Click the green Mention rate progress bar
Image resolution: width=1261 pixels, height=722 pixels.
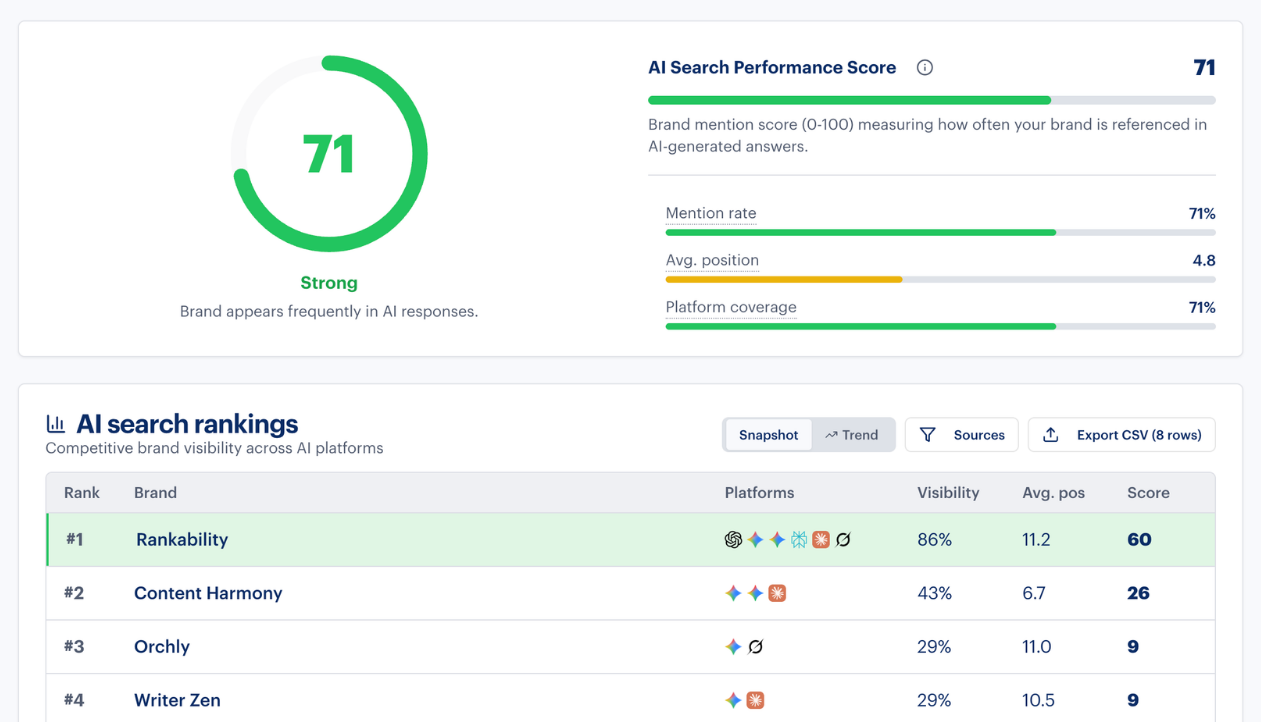(x=860, y=232)
